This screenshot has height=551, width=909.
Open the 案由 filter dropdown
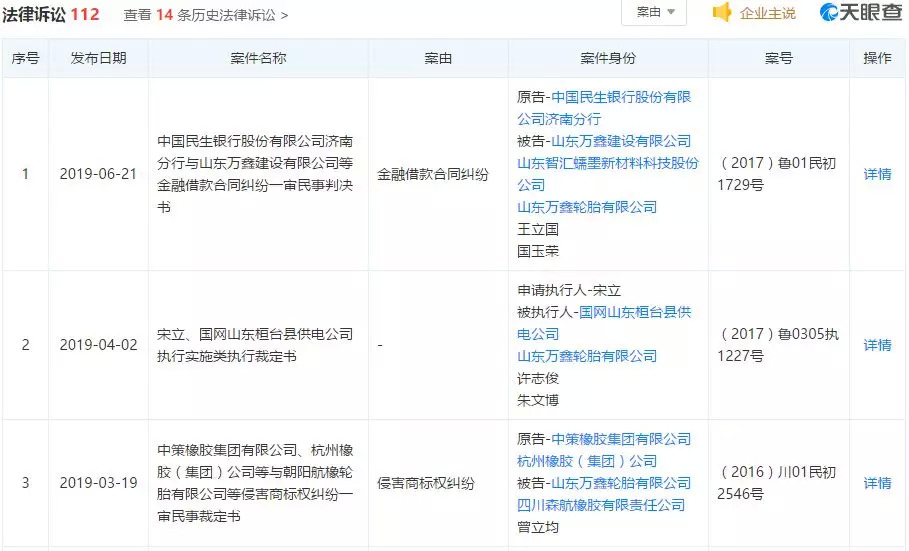(x=654, y=12)
